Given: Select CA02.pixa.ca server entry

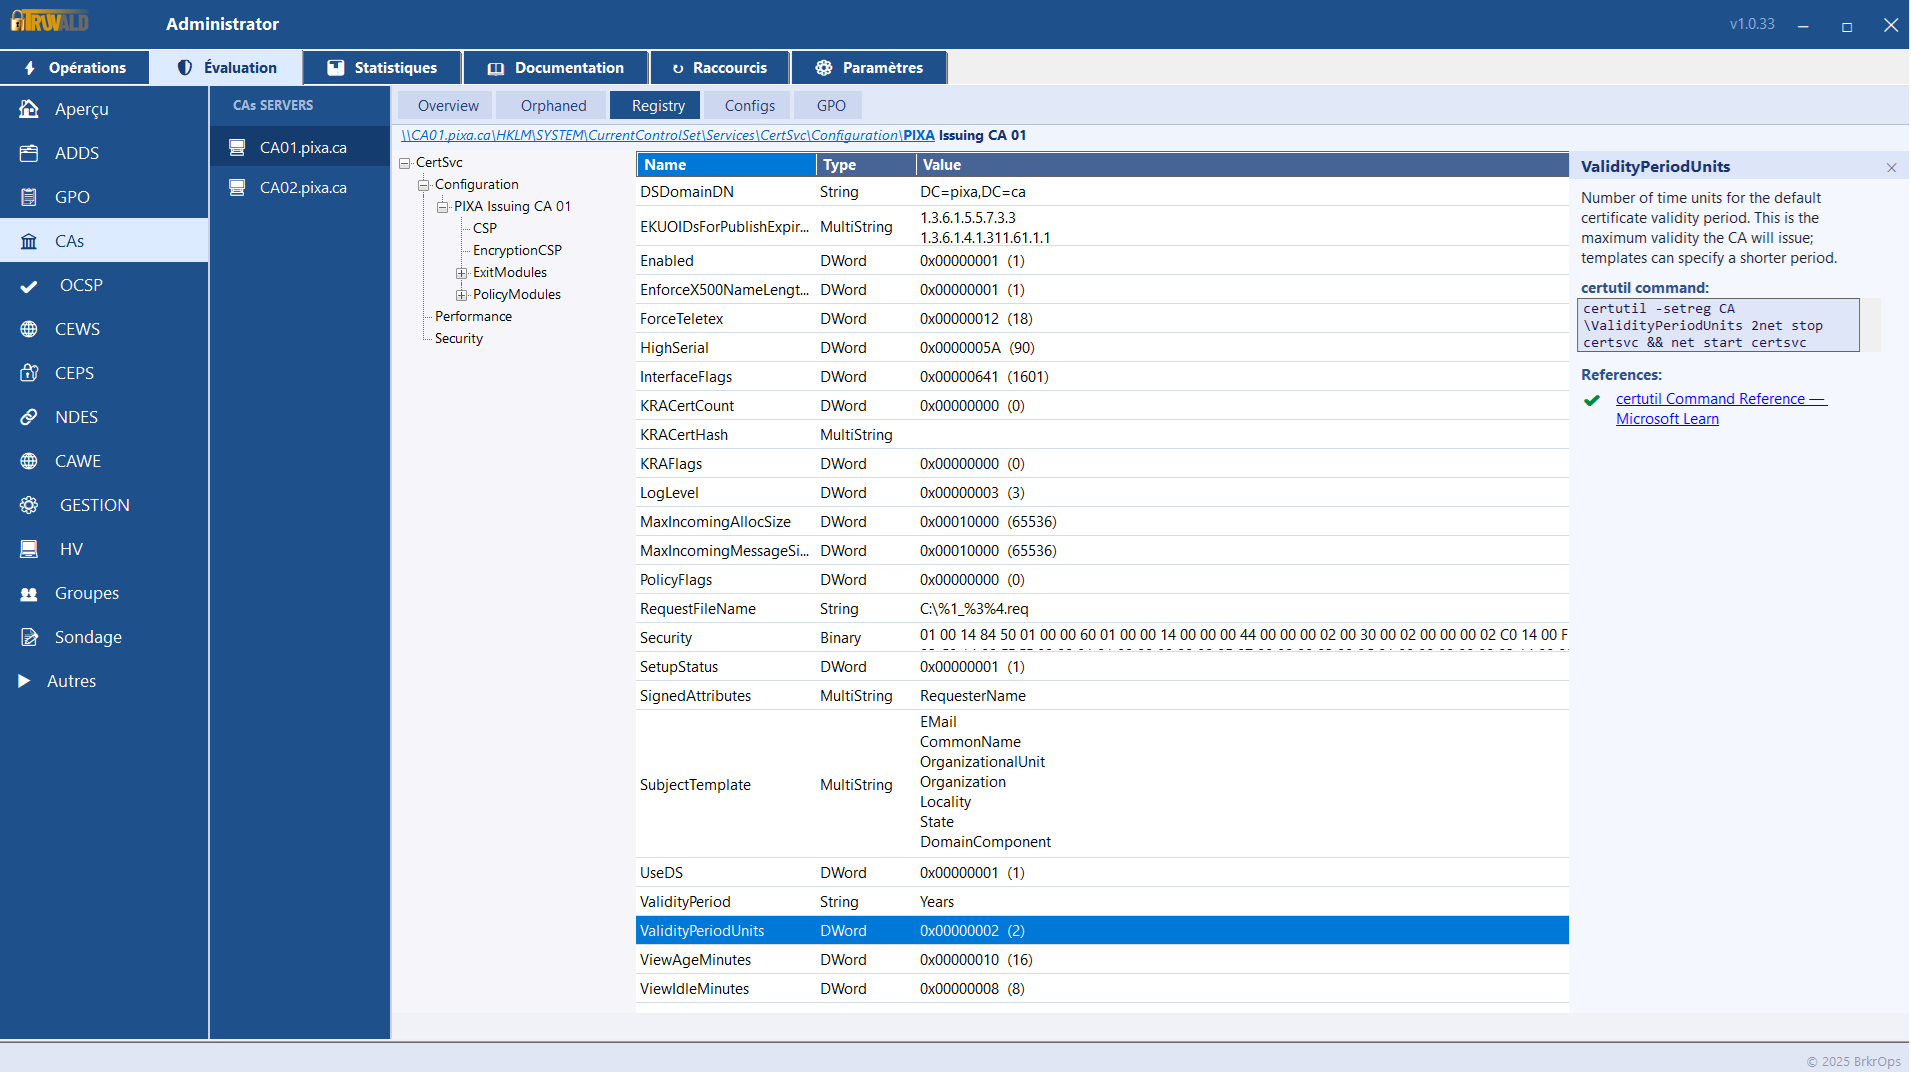Looking at the screenshot, I should pyautogui.click(x=300, y=187).
